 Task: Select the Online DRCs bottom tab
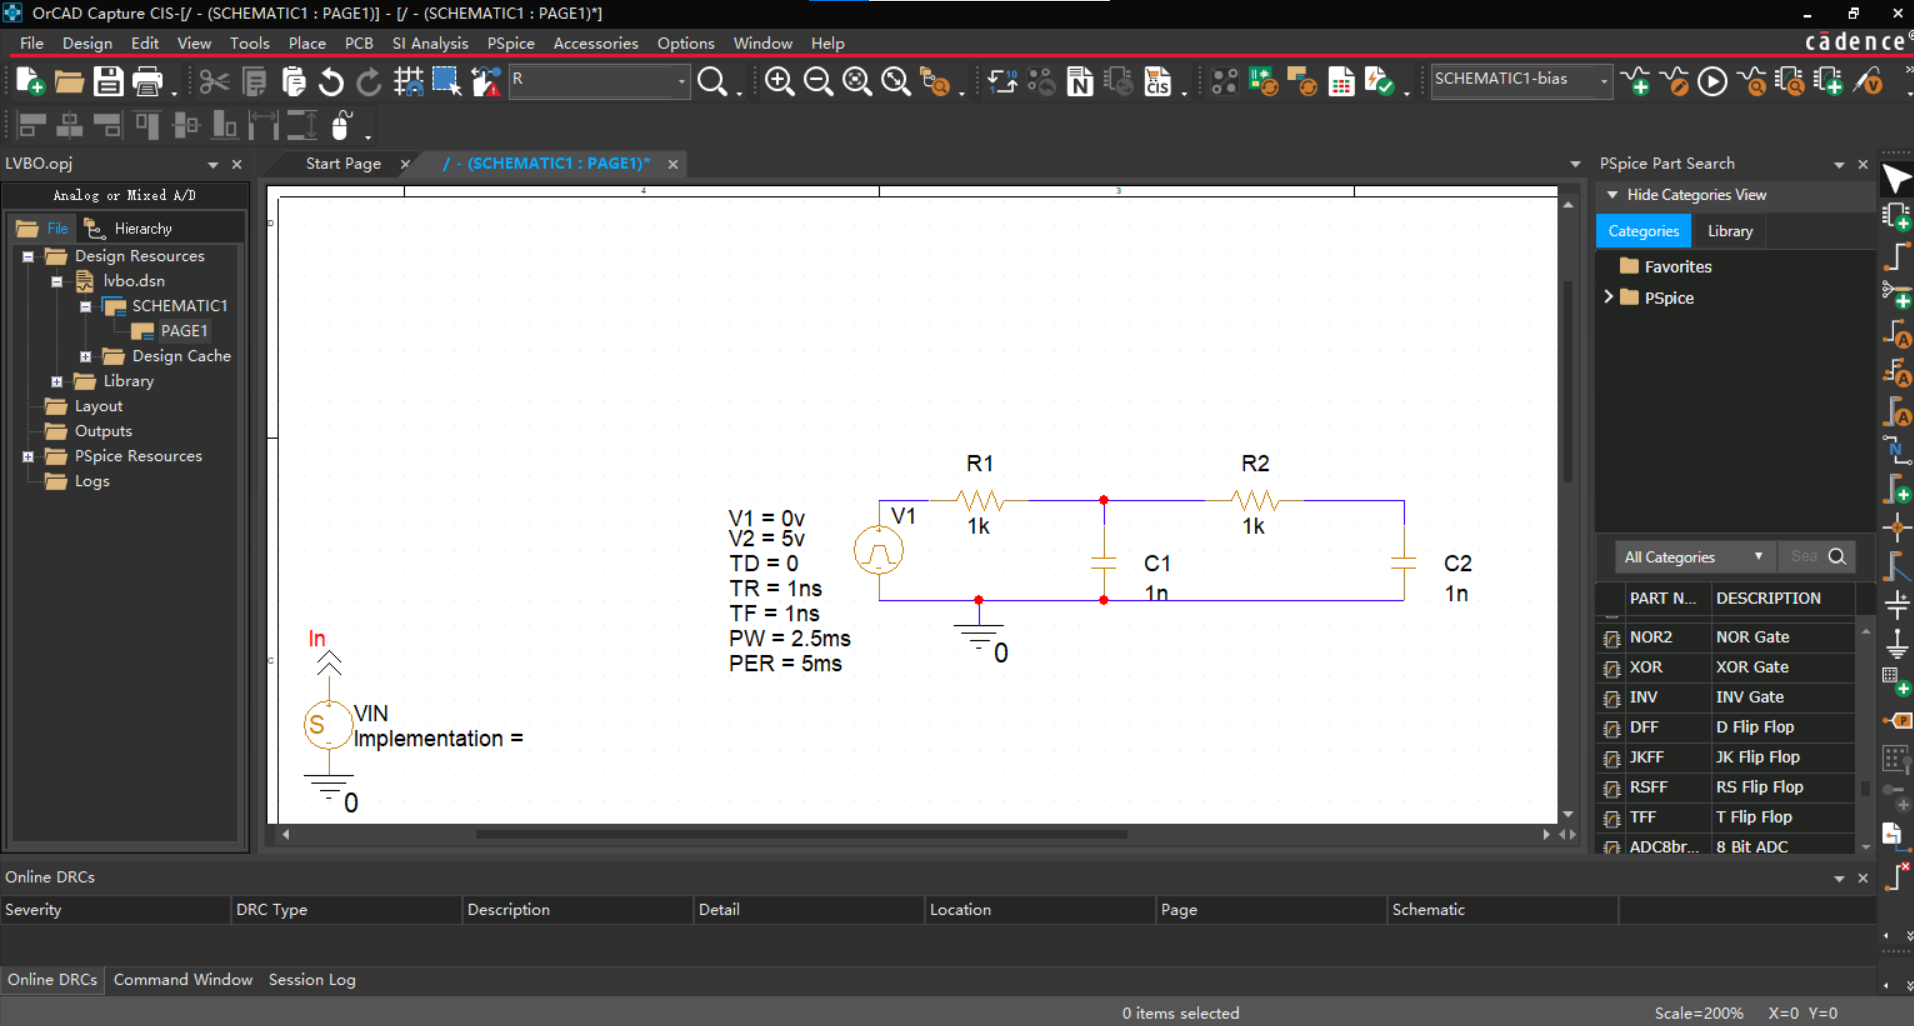[x=52, y=980]
